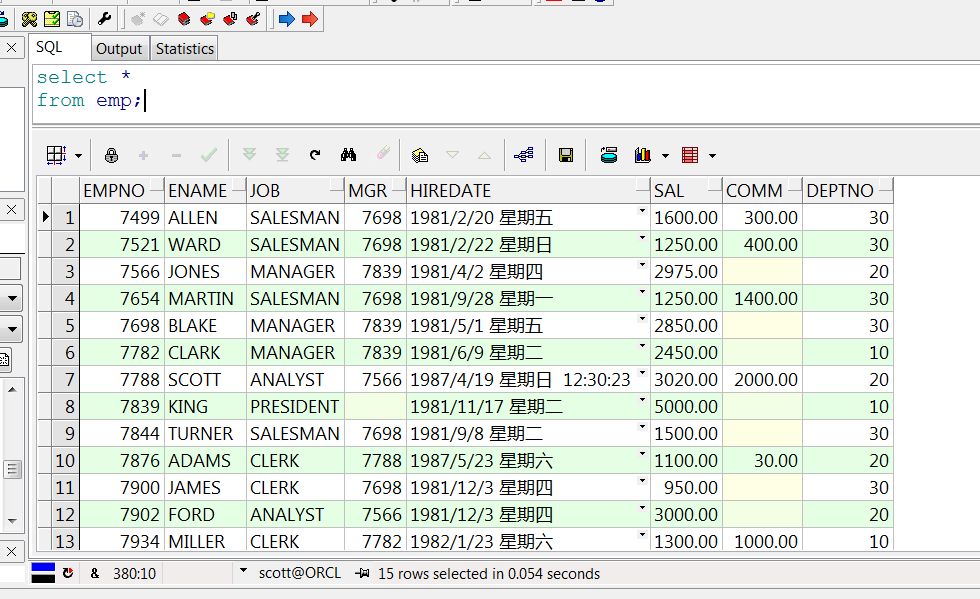The height and width of the screenshot is (599, 980).
Task: Click in the SQL editor text area
Action: pyautogui.click(x=506, y=94)
